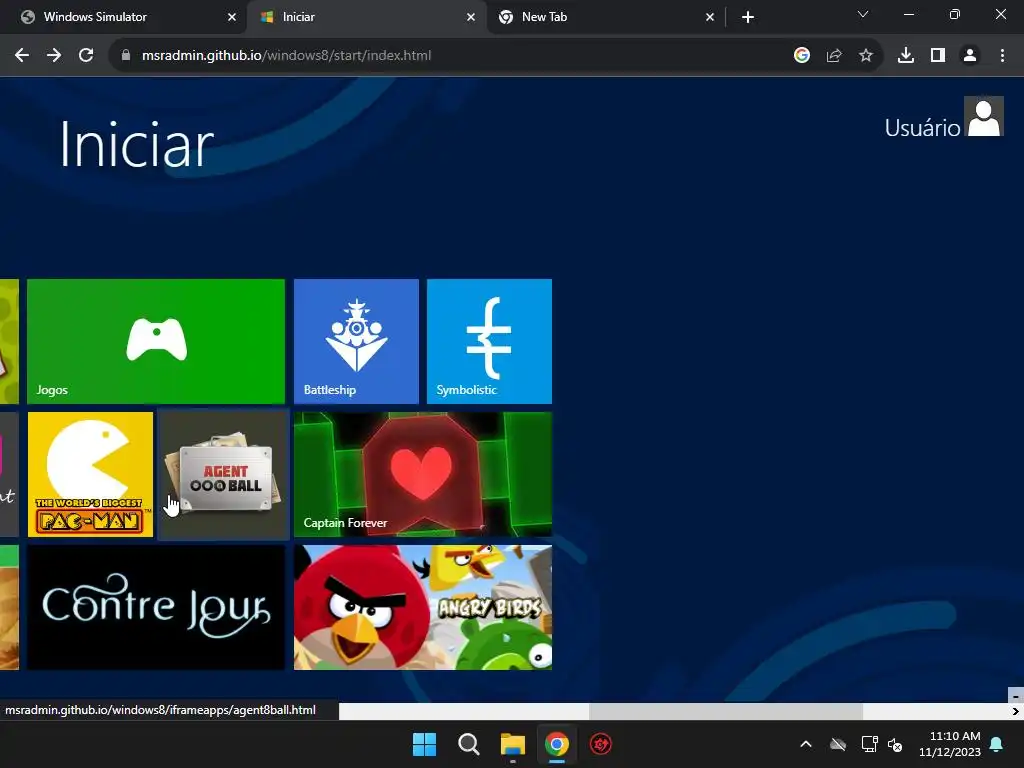Open the network display tray icon

click(869, 744)
